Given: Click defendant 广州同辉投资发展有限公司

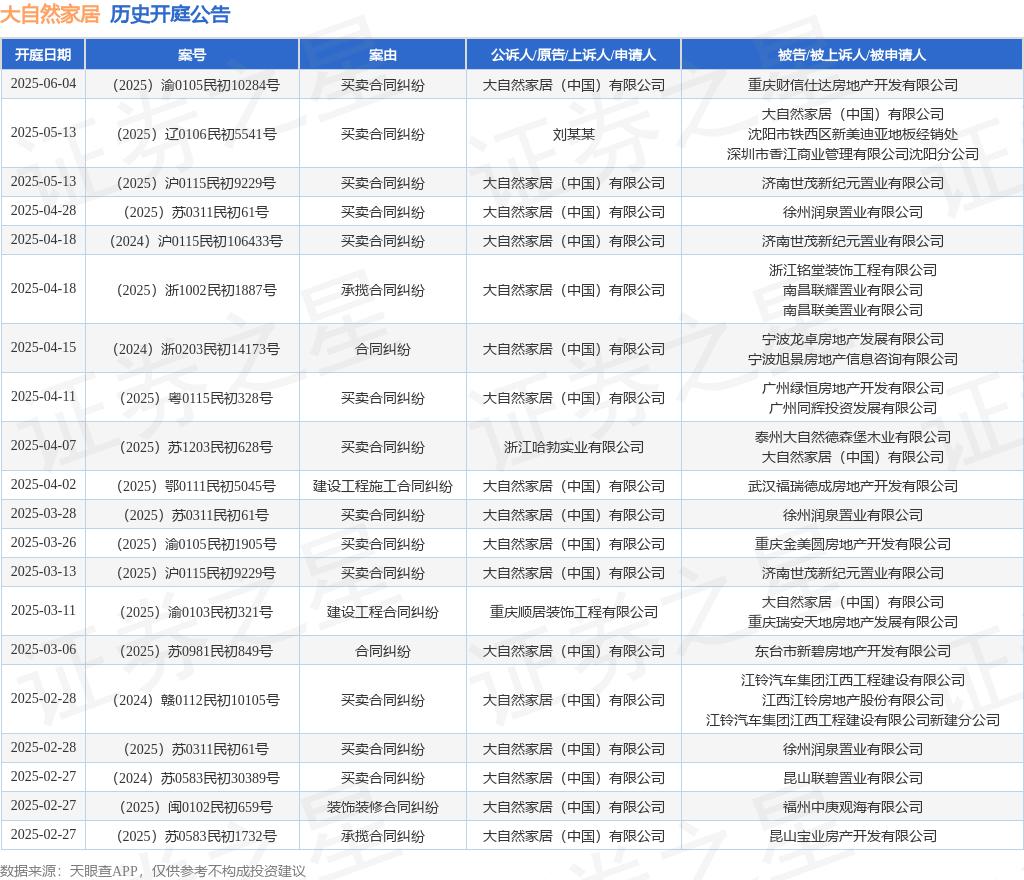Looking at the screenshot, I should 852,408.
